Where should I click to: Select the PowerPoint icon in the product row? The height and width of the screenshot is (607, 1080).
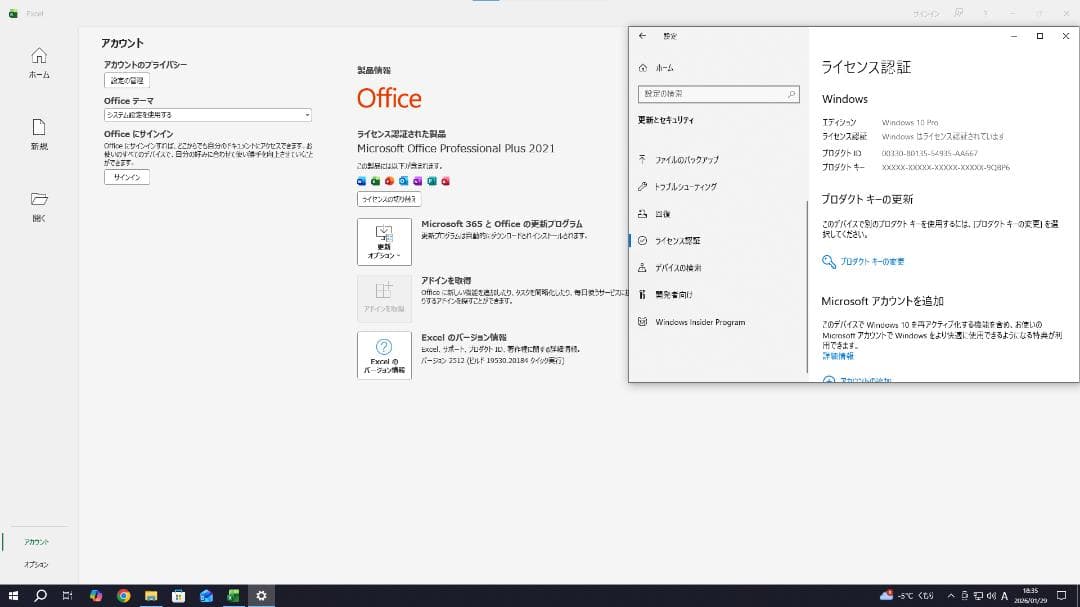click(389, 181)
